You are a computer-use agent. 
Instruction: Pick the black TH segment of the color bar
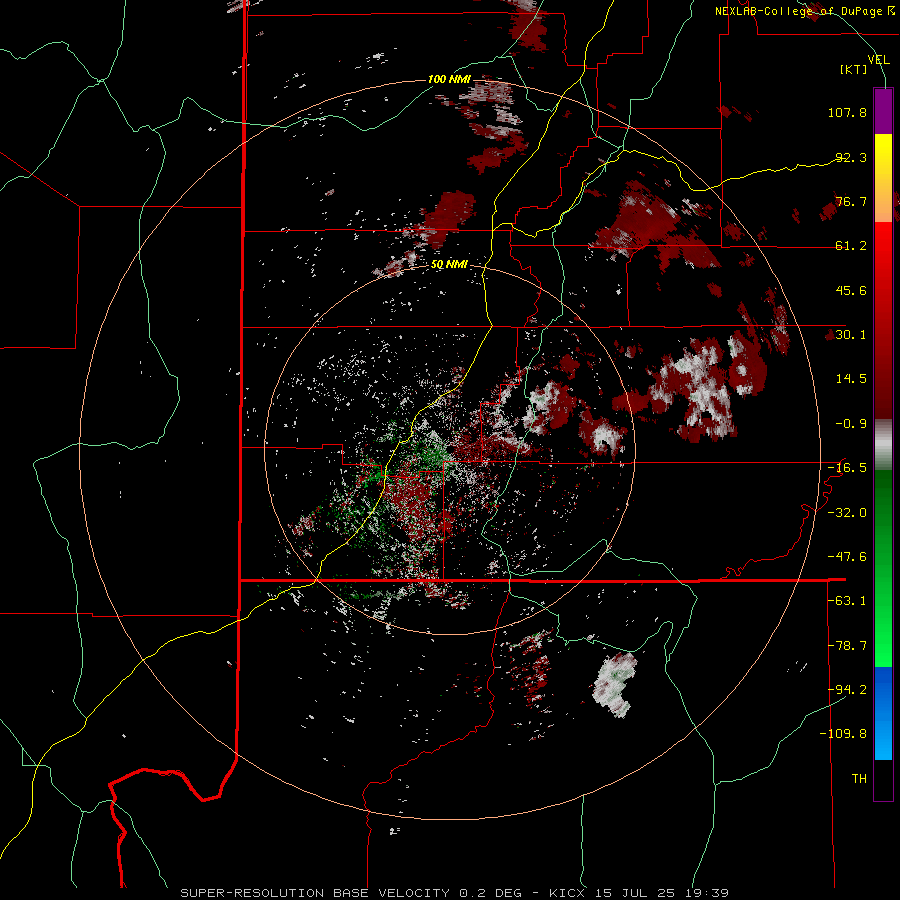(x=883, y=779)
